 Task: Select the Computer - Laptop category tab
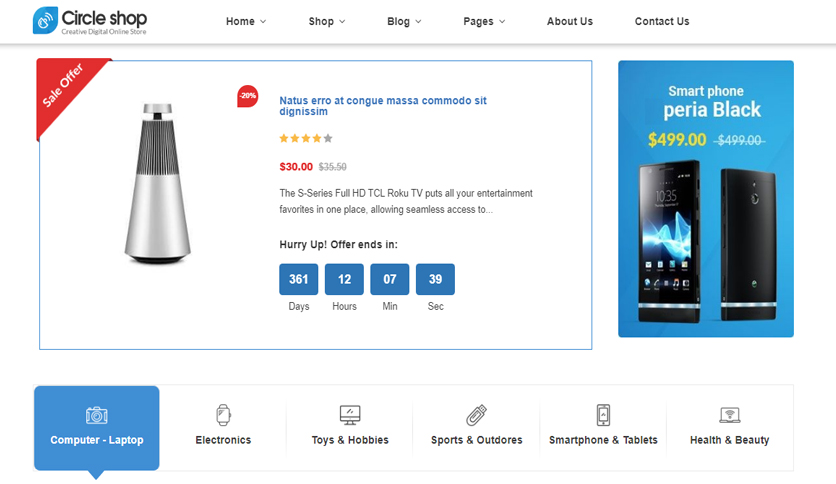tap(97, 428)
